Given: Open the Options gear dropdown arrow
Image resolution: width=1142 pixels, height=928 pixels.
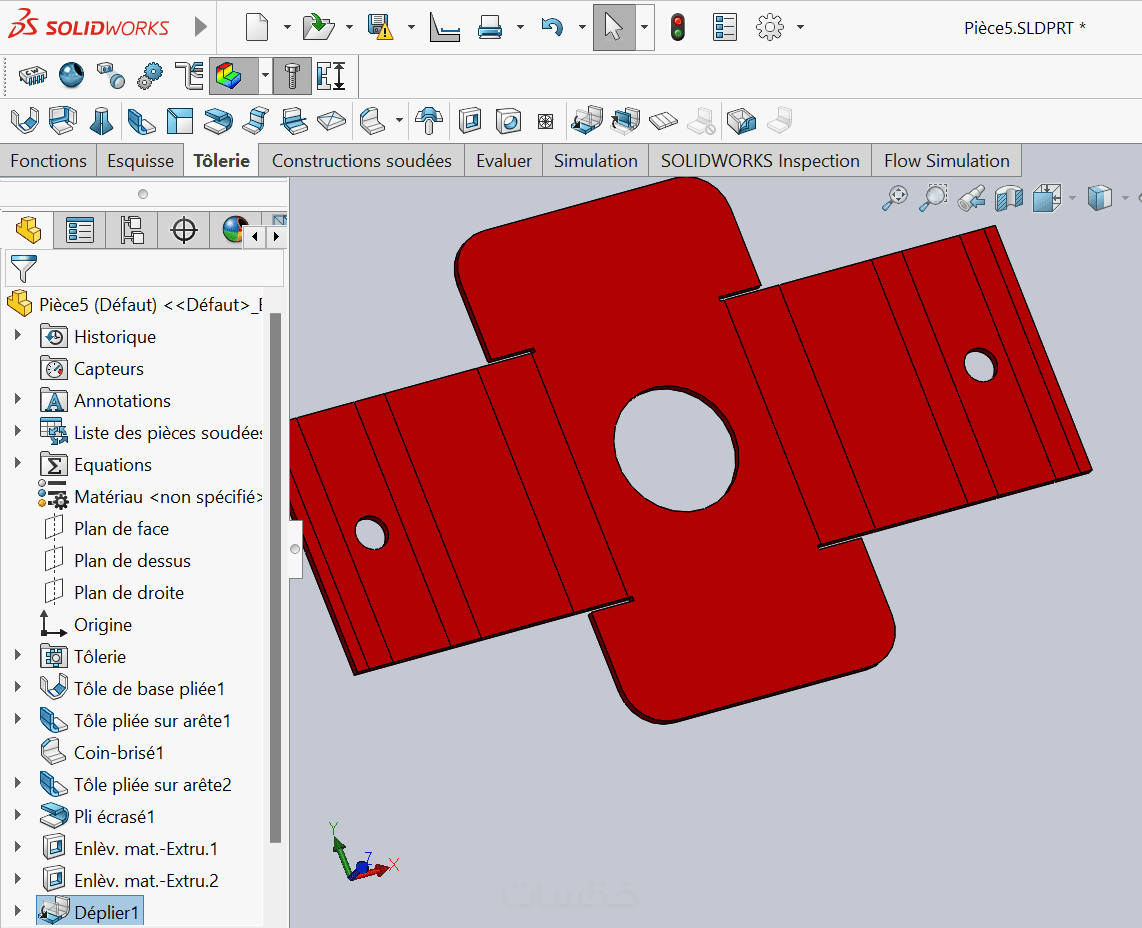Looking at the screenshot, I should [800, 27].
